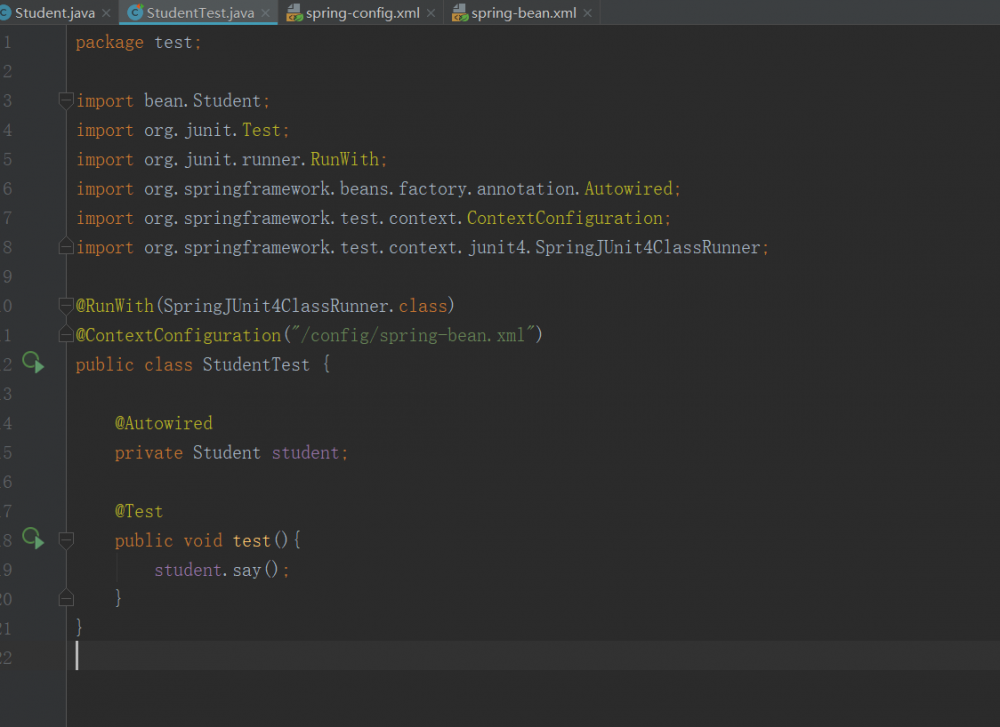Click the StudentTest.java class file icon
The image size is (1000, 727).
pyautogui.click(x=135, y=12)
